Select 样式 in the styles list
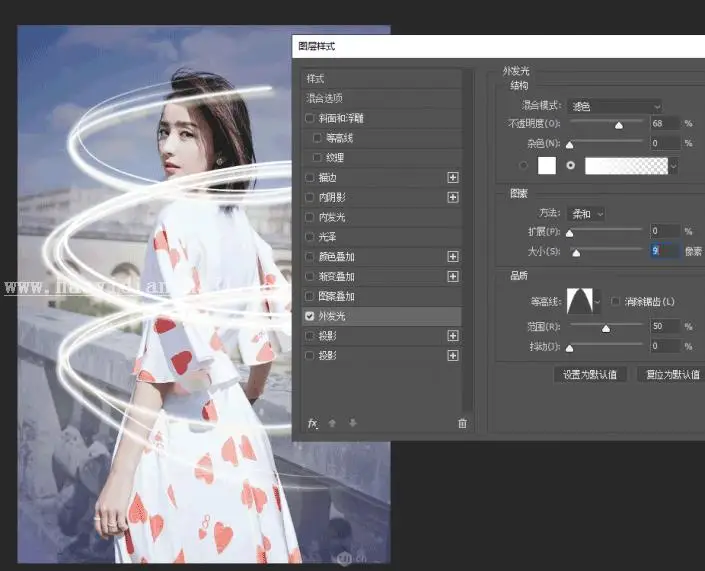Viewport: 705px width, 571px height. [381, 79]
